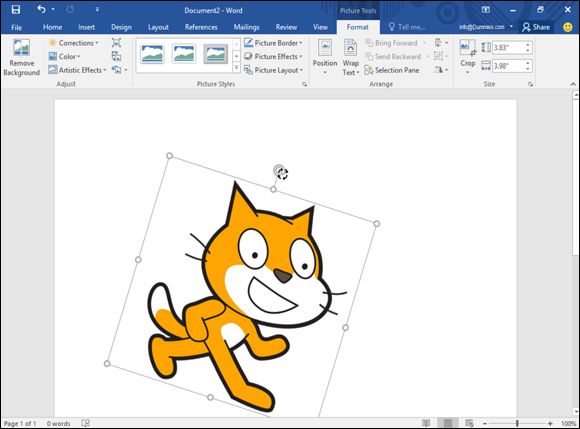Switch to the Home tab
This screenshot has width=580, height=429.
pyautogui.click(x=52, y=27)
